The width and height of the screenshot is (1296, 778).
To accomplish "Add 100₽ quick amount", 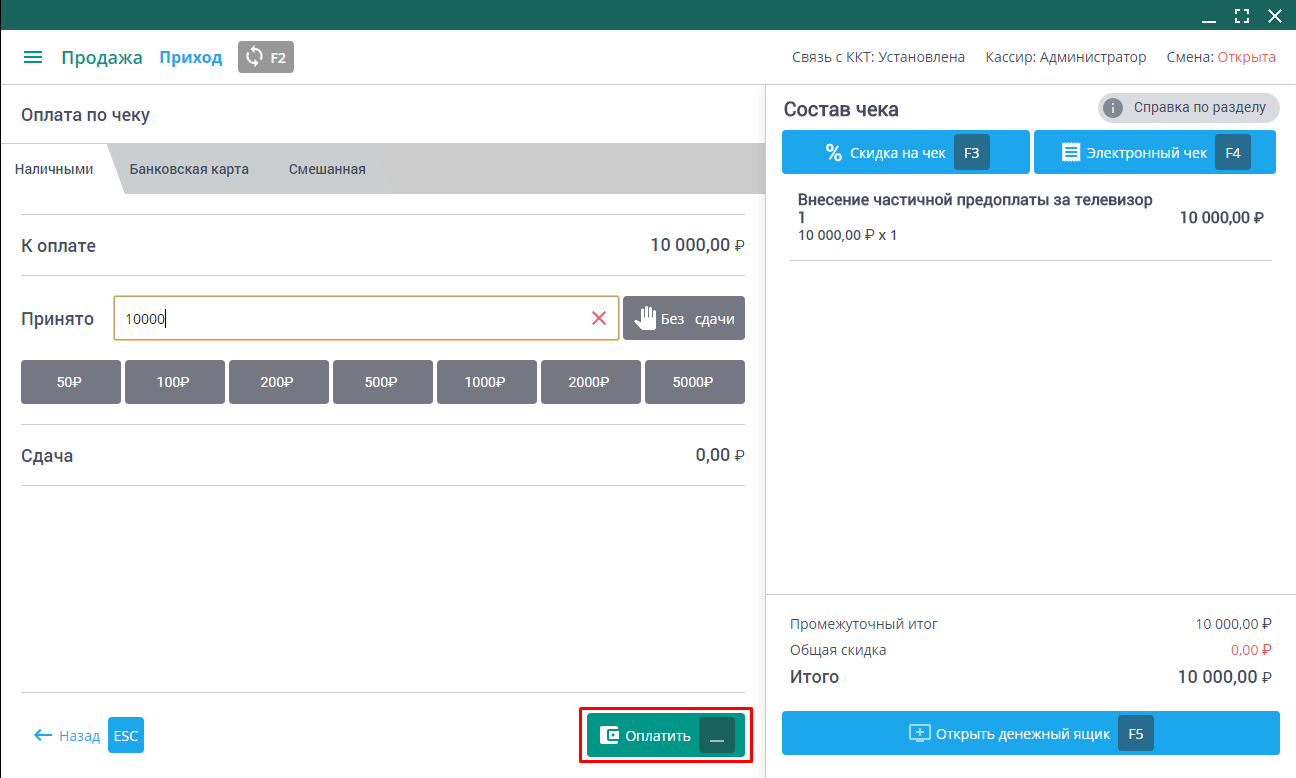I will (175, 382).
